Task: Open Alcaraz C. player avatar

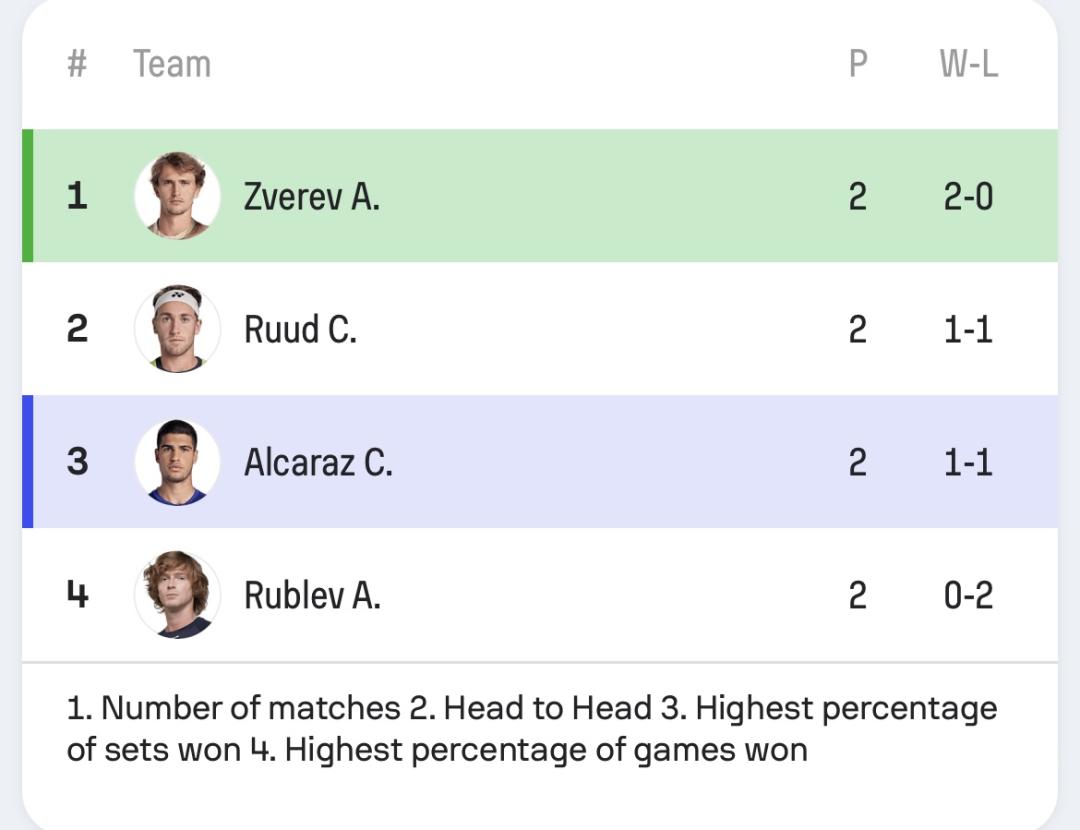Action: tap(177, 461)
